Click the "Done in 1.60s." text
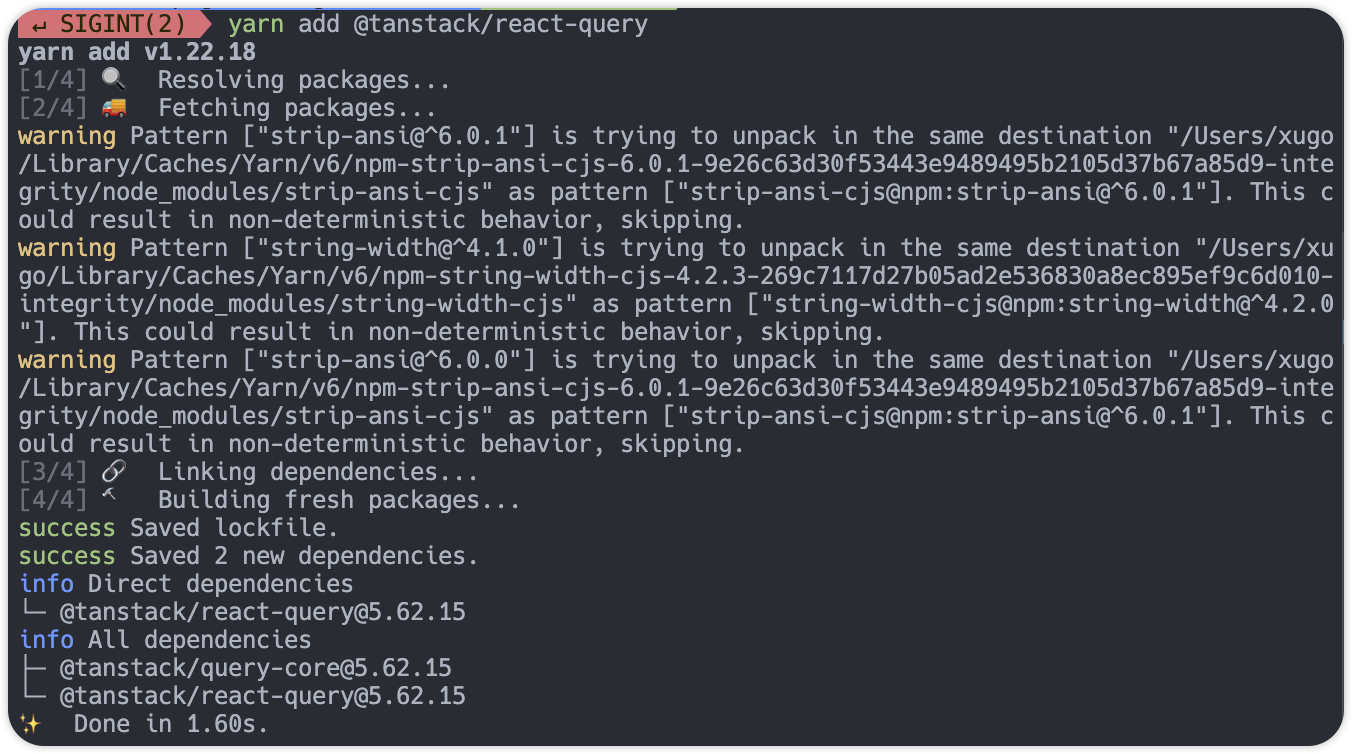 (171, 724)
